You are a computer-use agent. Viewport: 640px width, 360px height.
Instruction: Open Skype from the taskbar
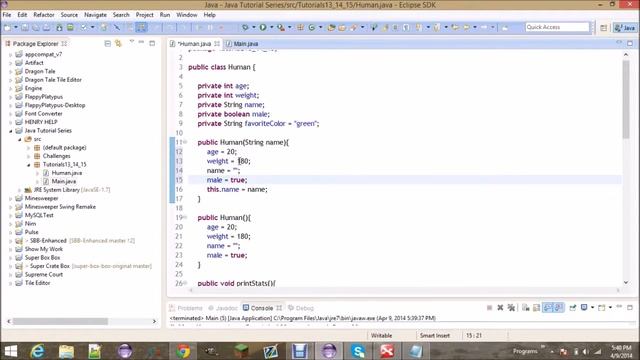tap(358, 351)
